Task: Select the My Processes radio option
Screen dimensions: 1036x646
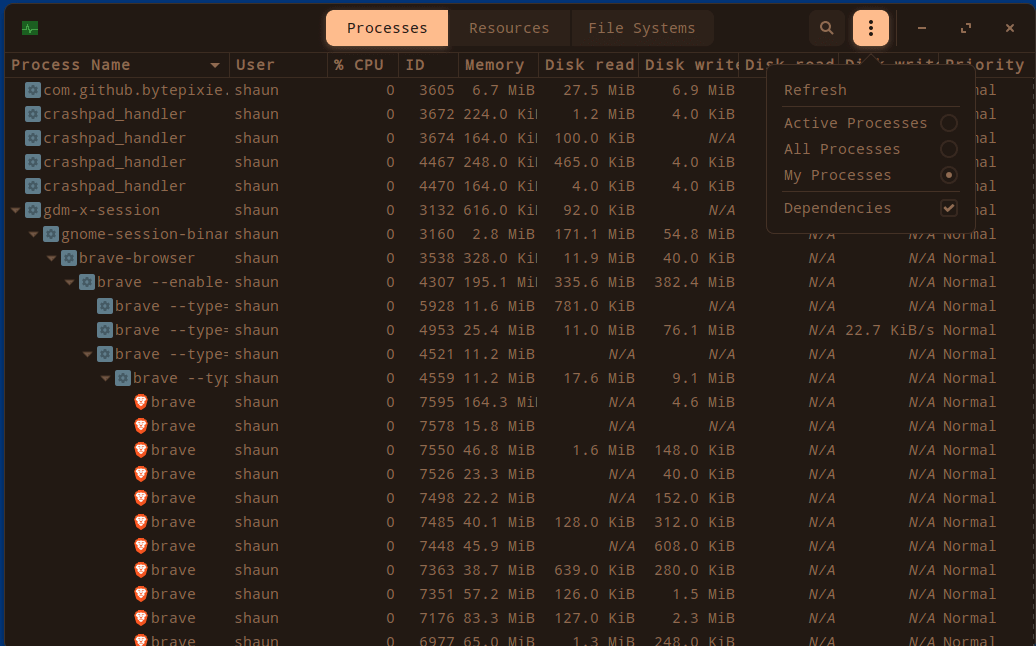Action: click(949, 175)
